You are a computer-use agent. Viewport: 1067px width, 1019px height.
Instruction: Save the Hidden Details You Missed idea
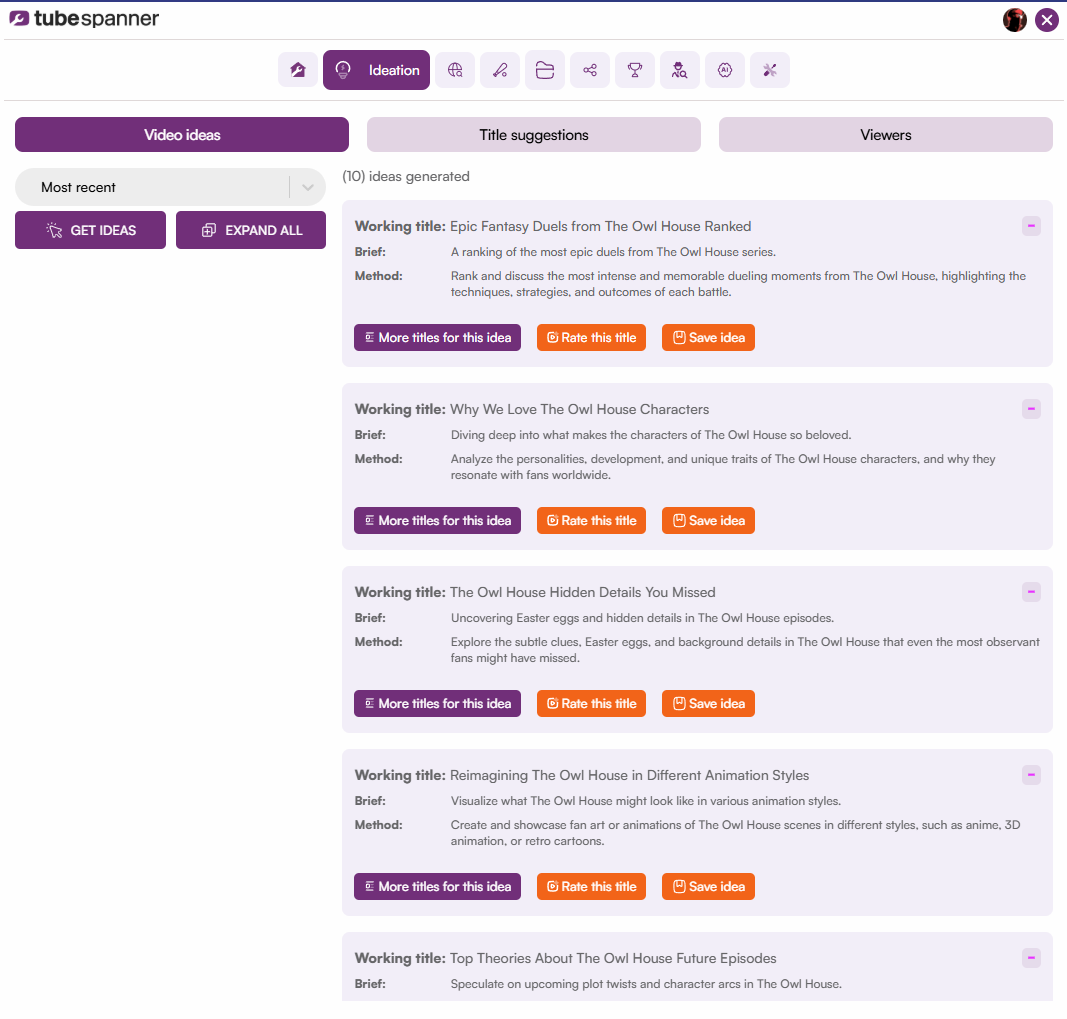point(708,704)
